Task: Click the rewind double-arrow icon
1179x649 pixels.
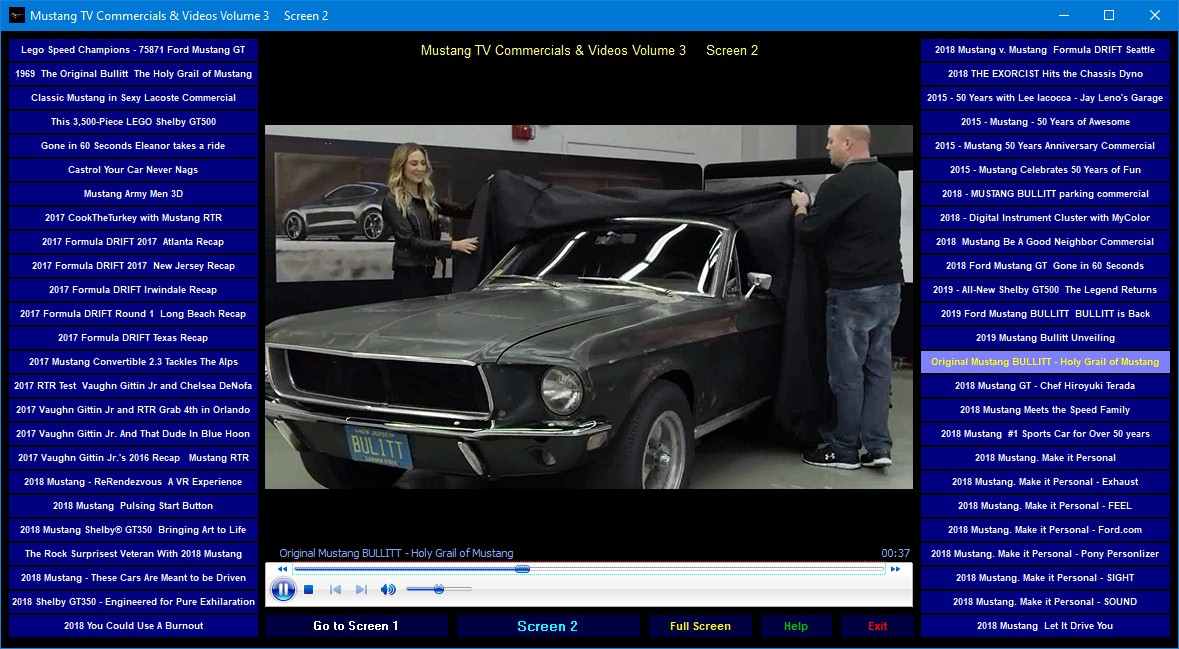Action: tap(282, 569)
